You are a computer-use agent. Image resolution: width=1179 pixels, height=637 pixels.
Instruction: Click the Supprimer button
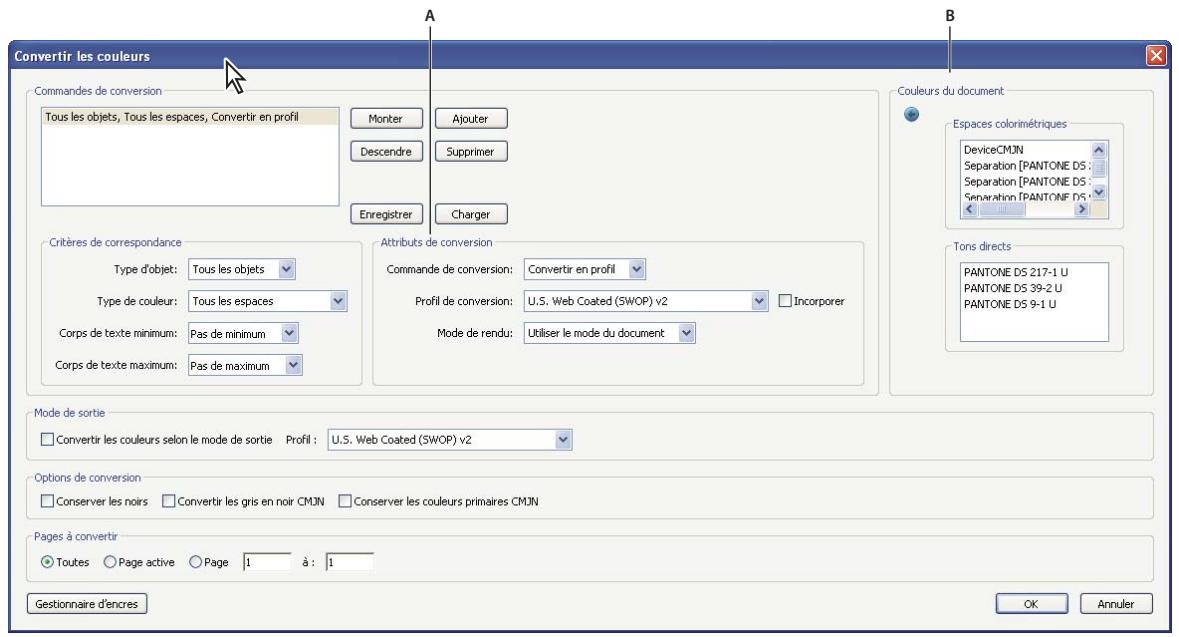click(471, 152)
